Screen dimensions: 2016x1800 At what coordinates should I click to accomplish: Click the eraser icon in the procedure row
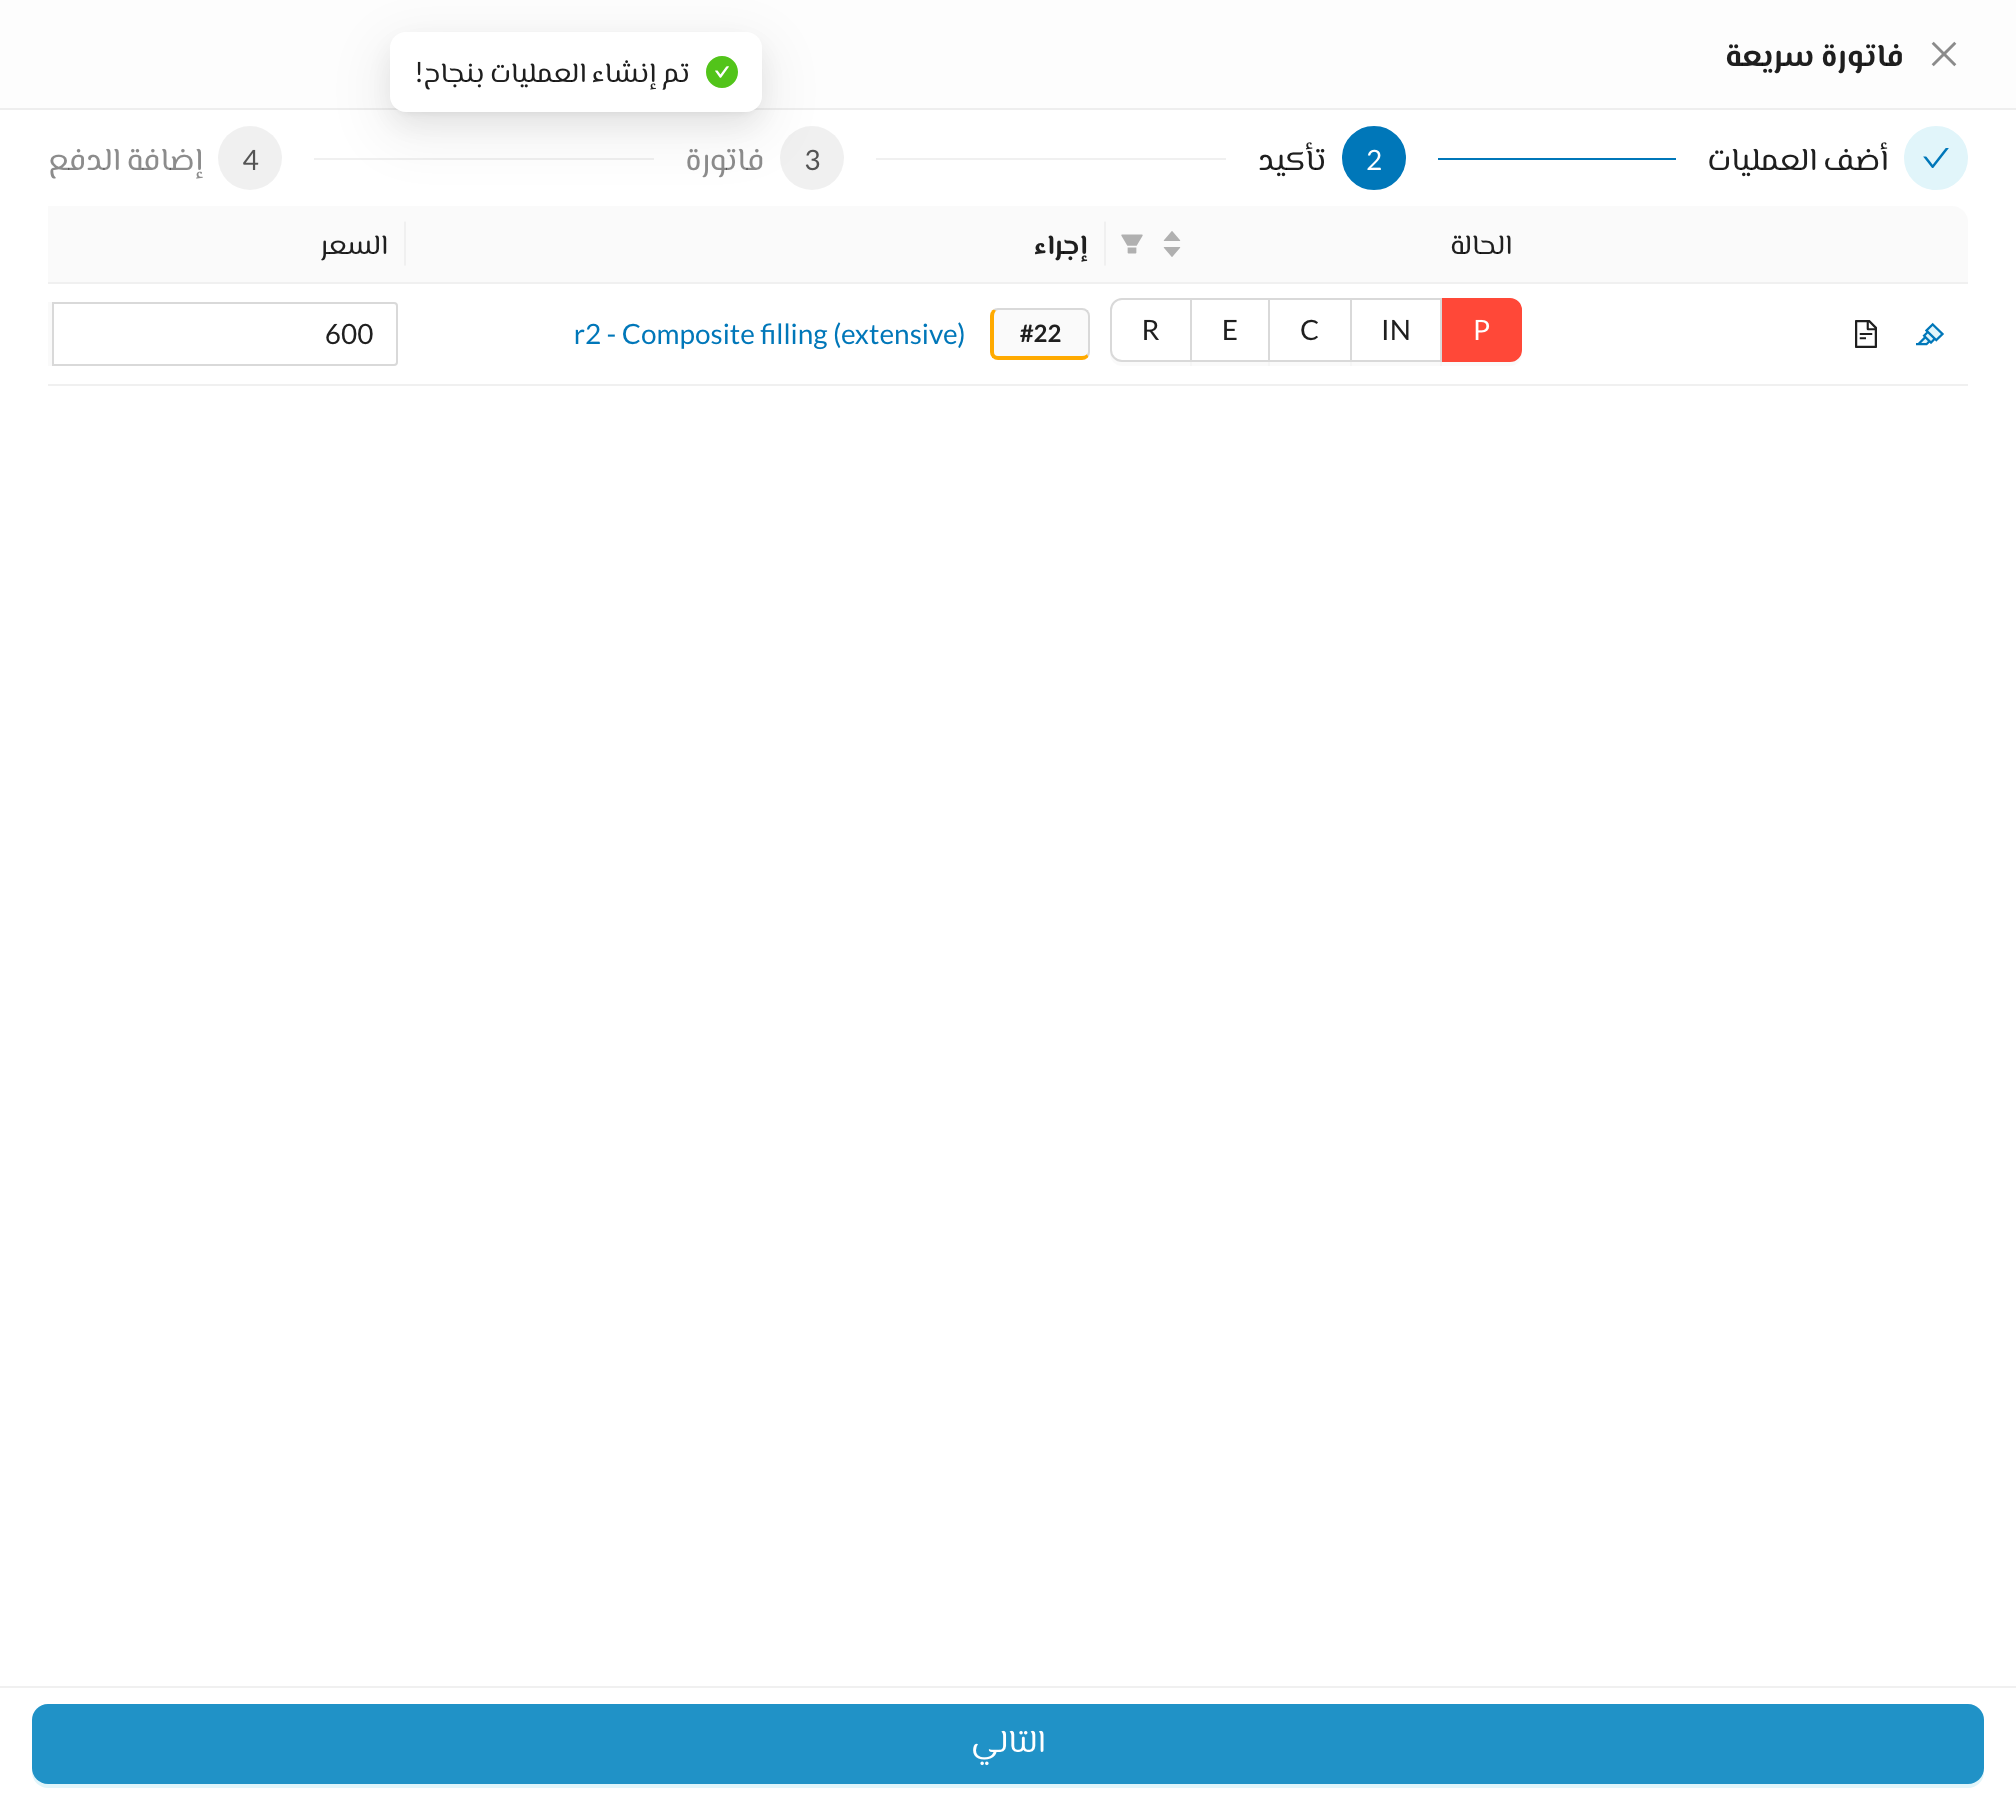pyautogui.click(x=1930, y=334)
